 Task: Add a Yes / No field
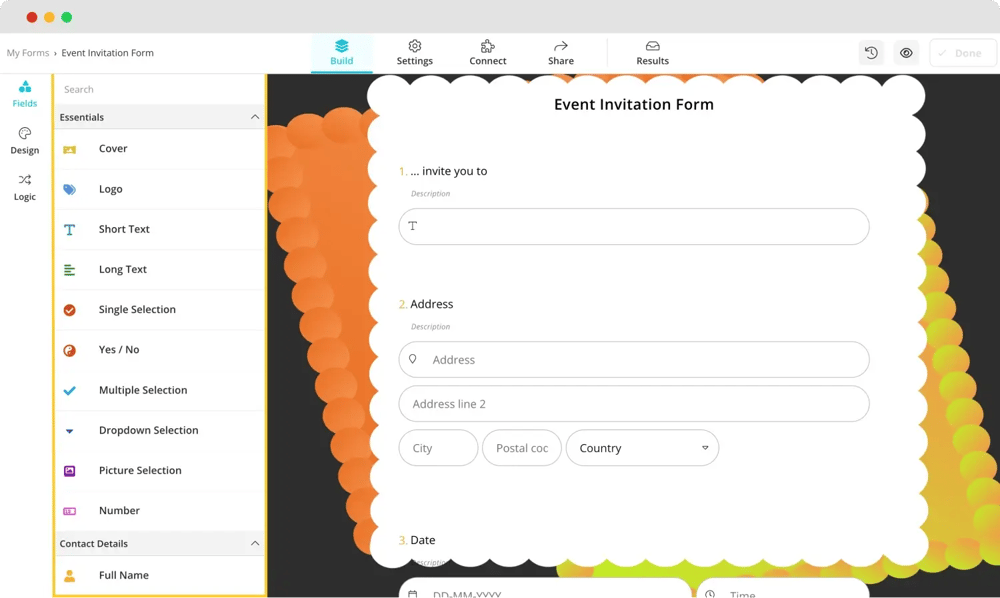pyautogui.click(x=119, y=350)
